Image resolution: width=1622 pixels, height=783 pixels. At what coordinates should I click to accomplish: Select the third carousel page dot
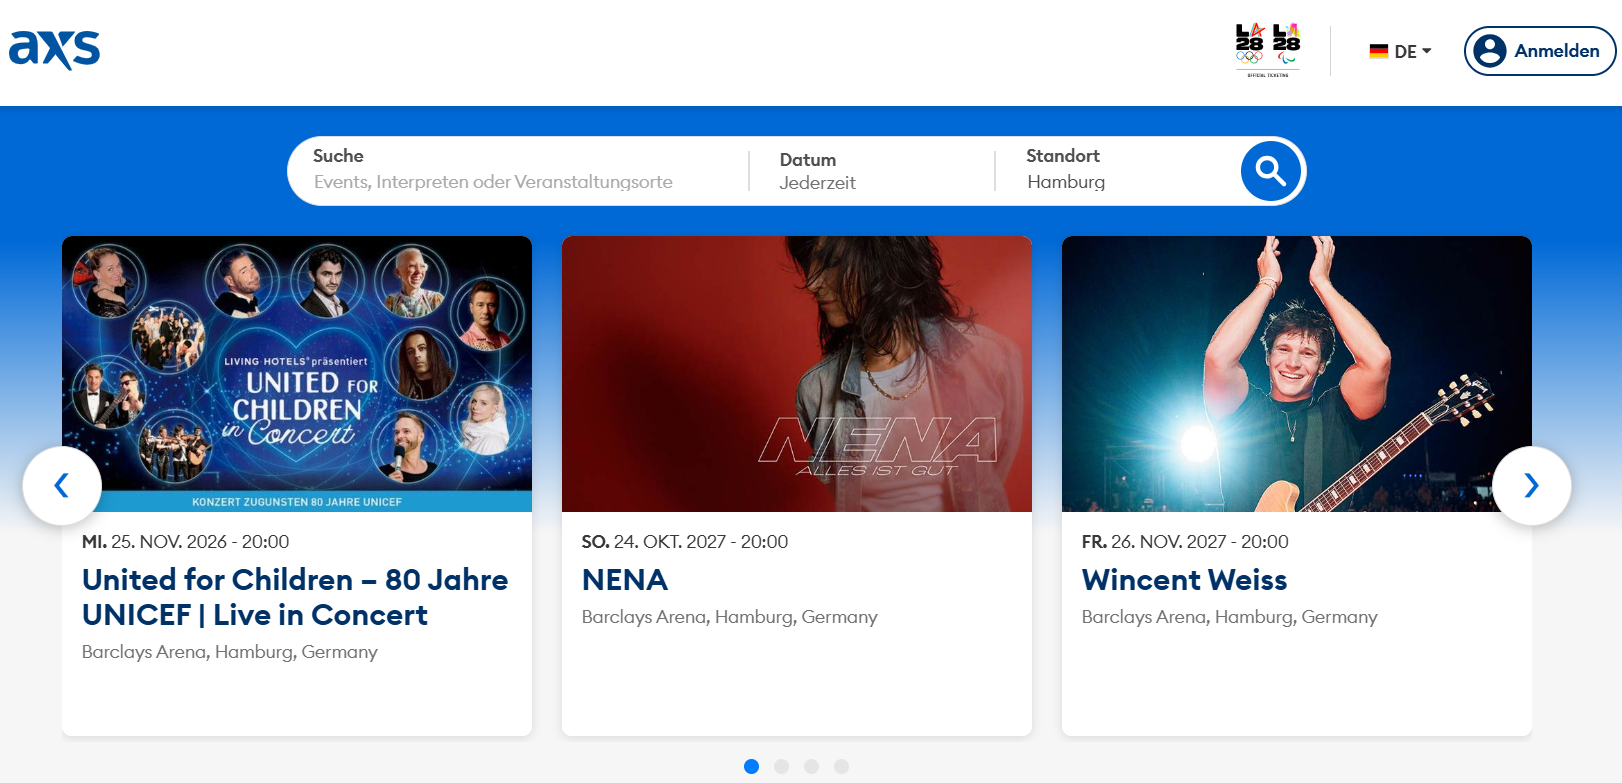[x=812, y=766]
